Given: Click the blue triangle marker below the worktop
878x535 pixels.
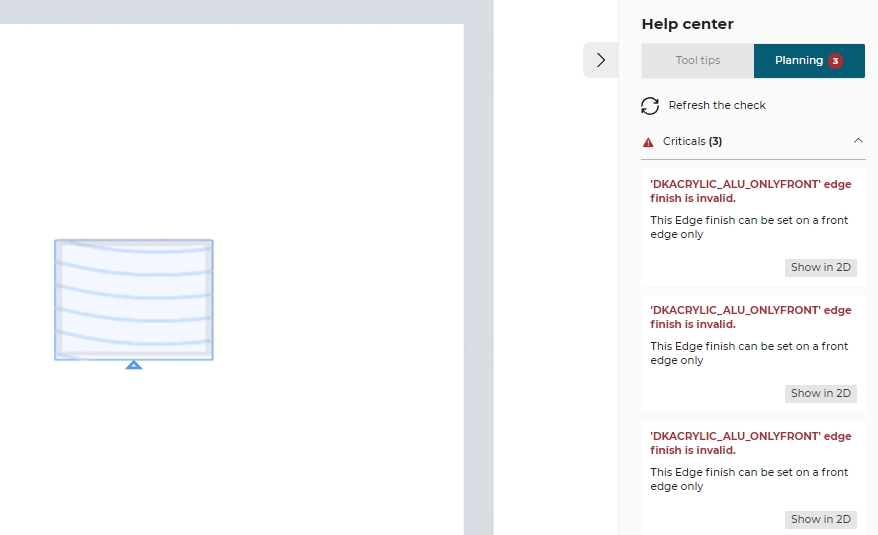Looking at the screenshot, I should click(134, 365).
